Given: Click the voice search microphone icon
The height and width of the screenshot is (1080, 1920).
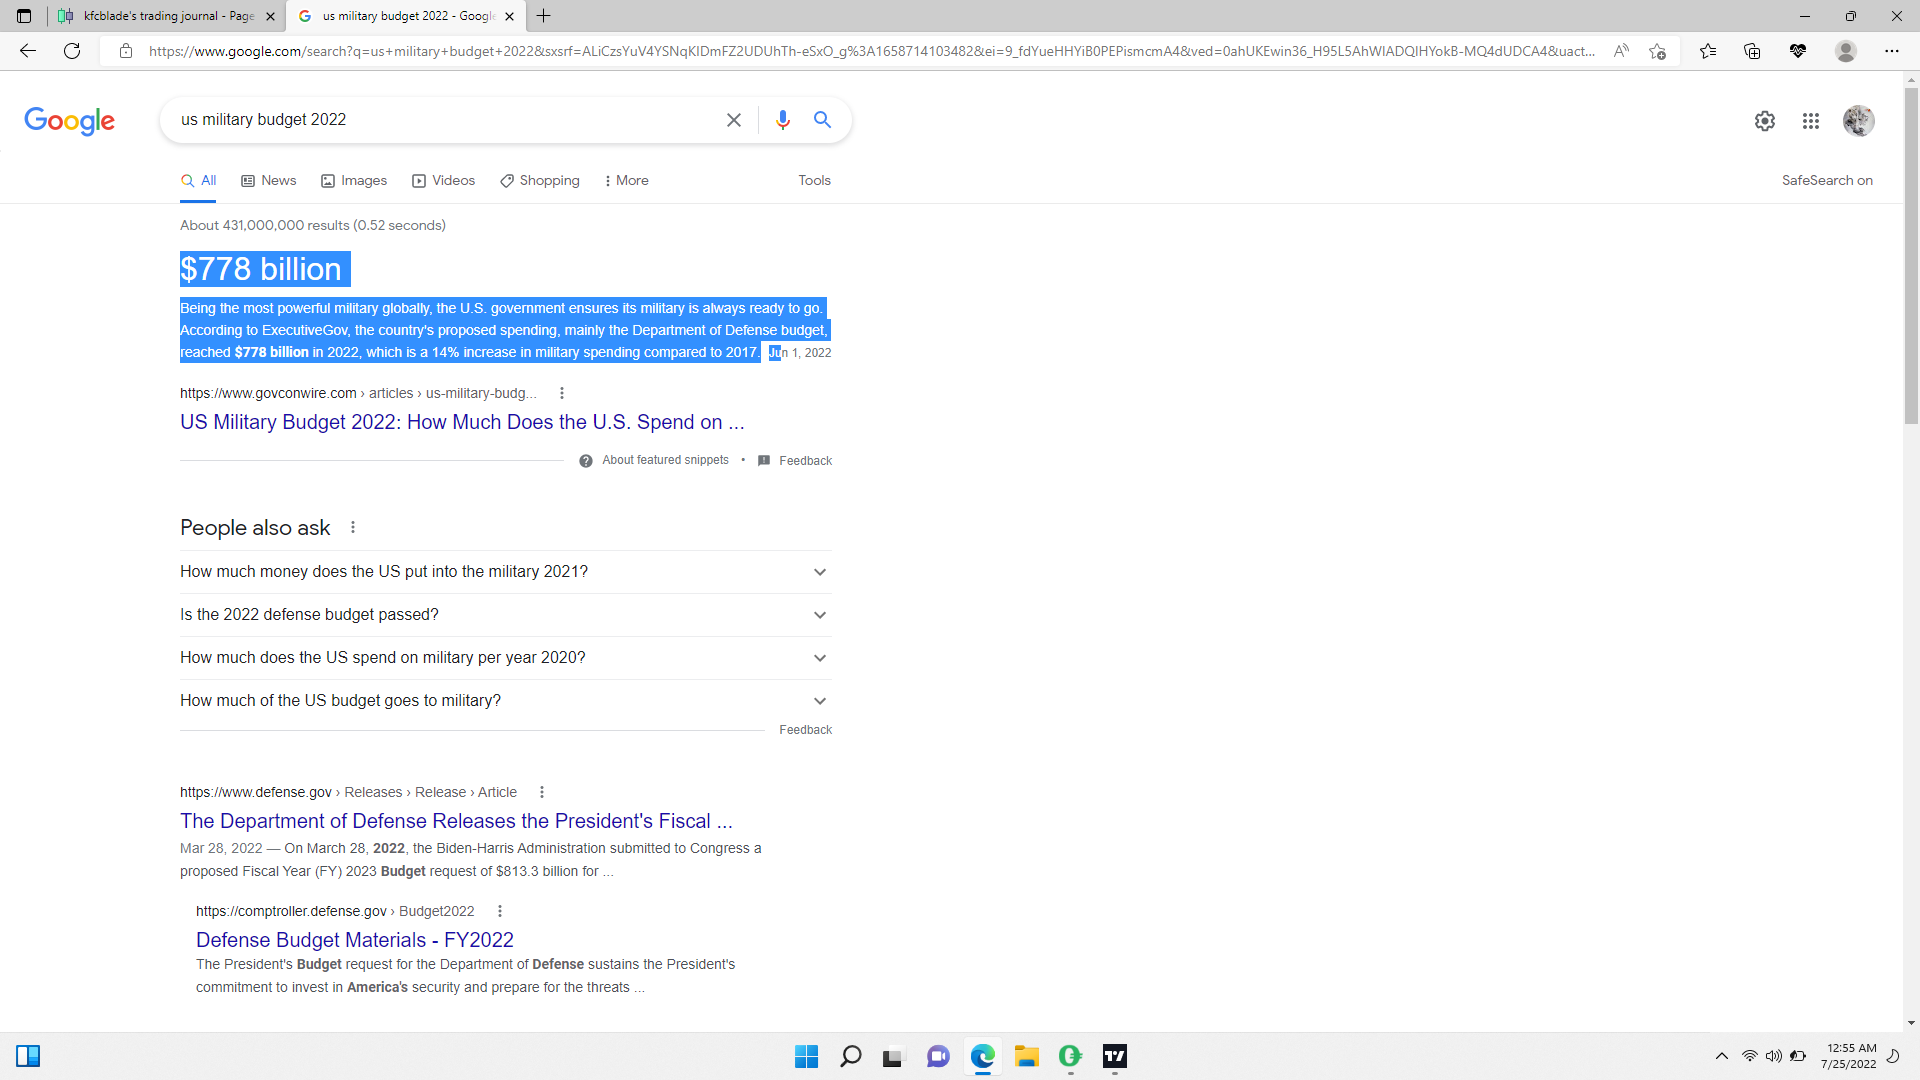Looking at the screenshot, I should coord(783,120).
